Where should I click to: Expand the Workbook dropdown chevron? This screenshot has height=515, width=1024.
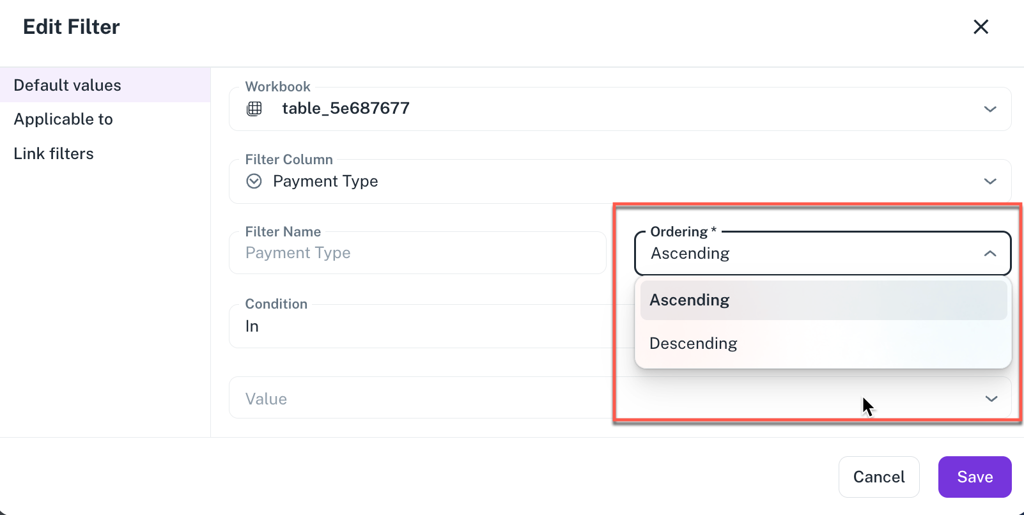pyautogui.click(x=989, y=109)
